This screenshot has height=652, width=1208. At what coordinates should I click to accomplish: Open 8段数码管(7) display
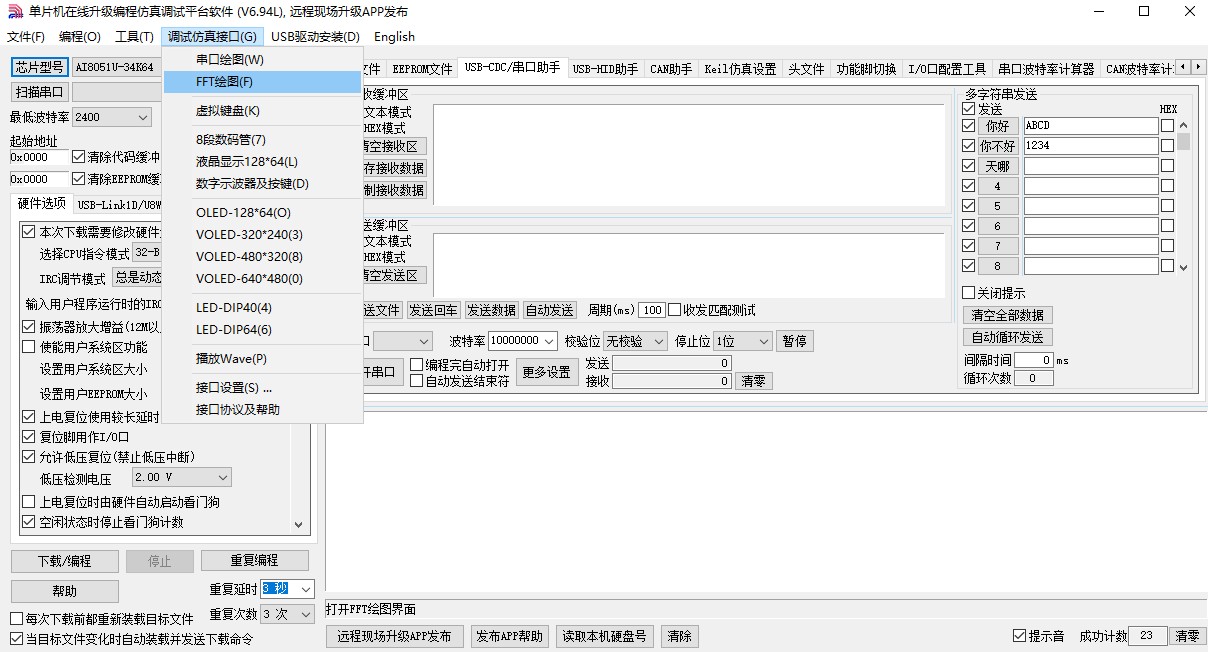point(262,140)
